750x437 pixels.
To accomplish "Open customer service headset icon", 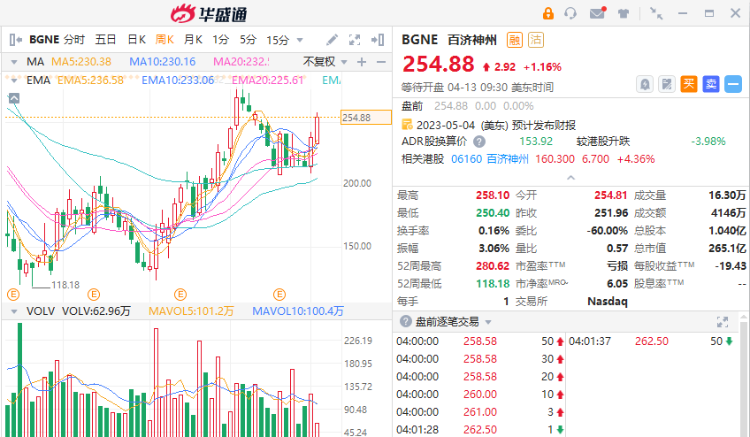I will pos(572,13).
